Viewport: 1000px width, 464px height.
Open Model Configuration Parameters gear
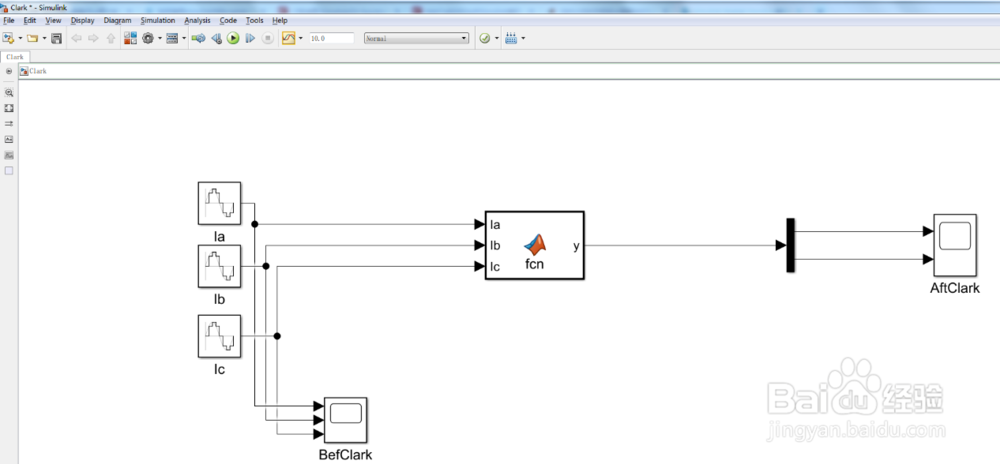pos(148,38)
